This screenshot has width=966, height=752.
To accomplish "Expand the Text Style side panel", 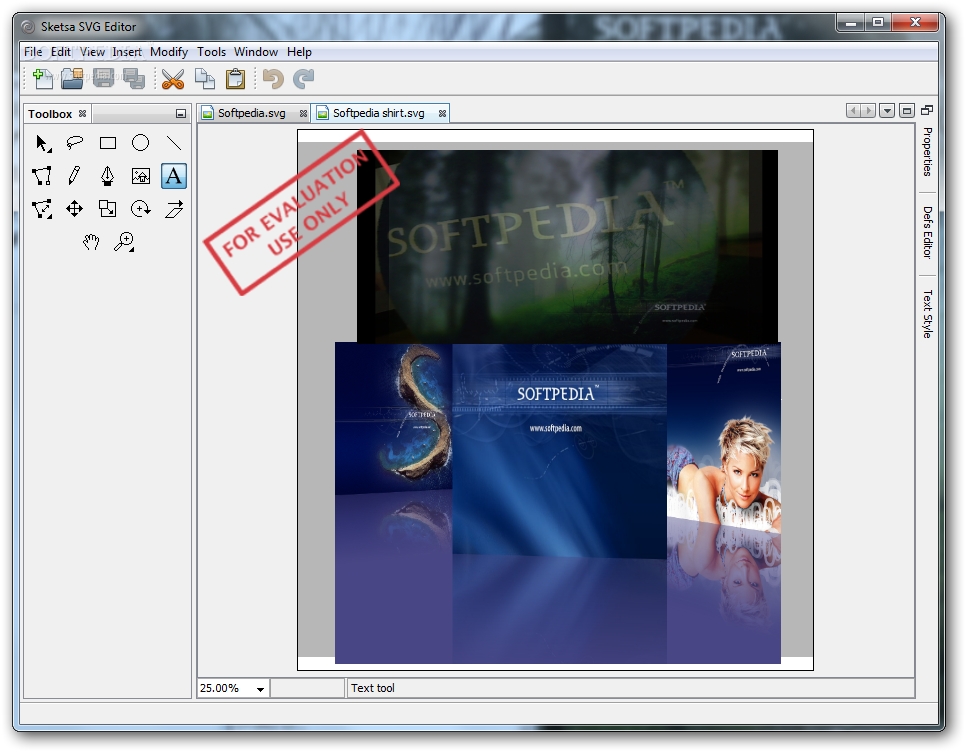I will coord(927,314).
